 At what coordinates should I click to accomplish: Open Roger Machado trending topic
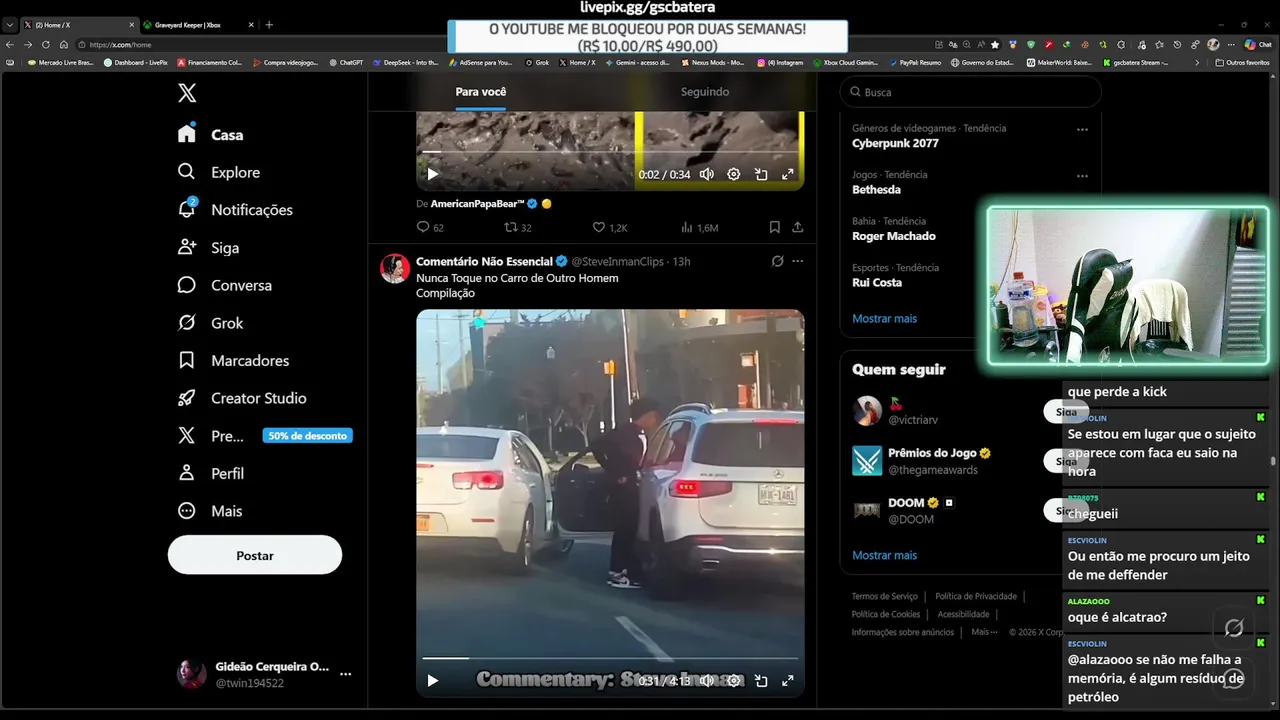(x=894, y=236)
